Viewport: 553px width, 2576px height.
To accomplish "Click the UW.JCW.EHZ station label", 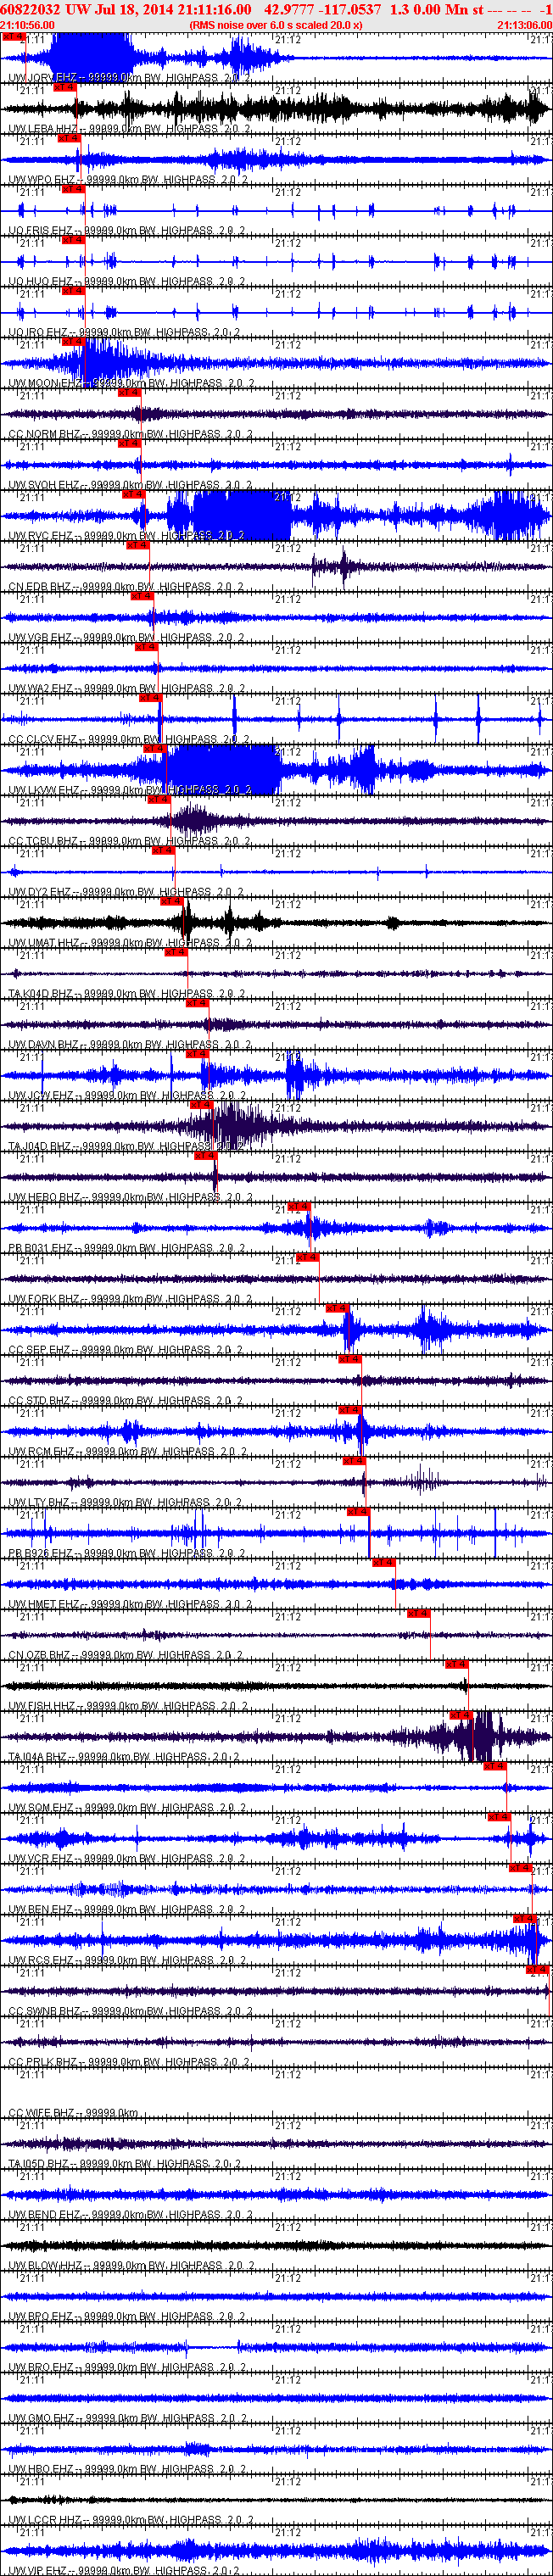I will pos(125,1095).
